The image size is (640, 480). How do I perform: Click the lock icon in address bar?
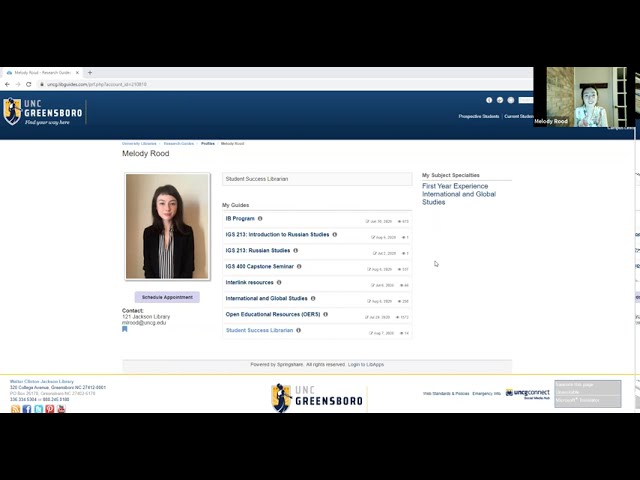pyautogui.click(x=42, y=84)
